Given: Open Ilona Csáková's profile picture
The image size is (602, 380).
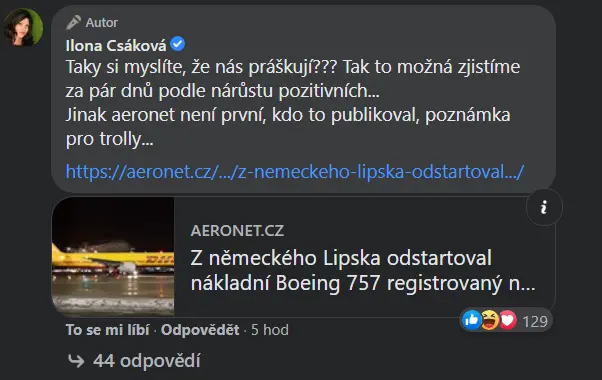Looking at the screenshot, I should point(23,27).
